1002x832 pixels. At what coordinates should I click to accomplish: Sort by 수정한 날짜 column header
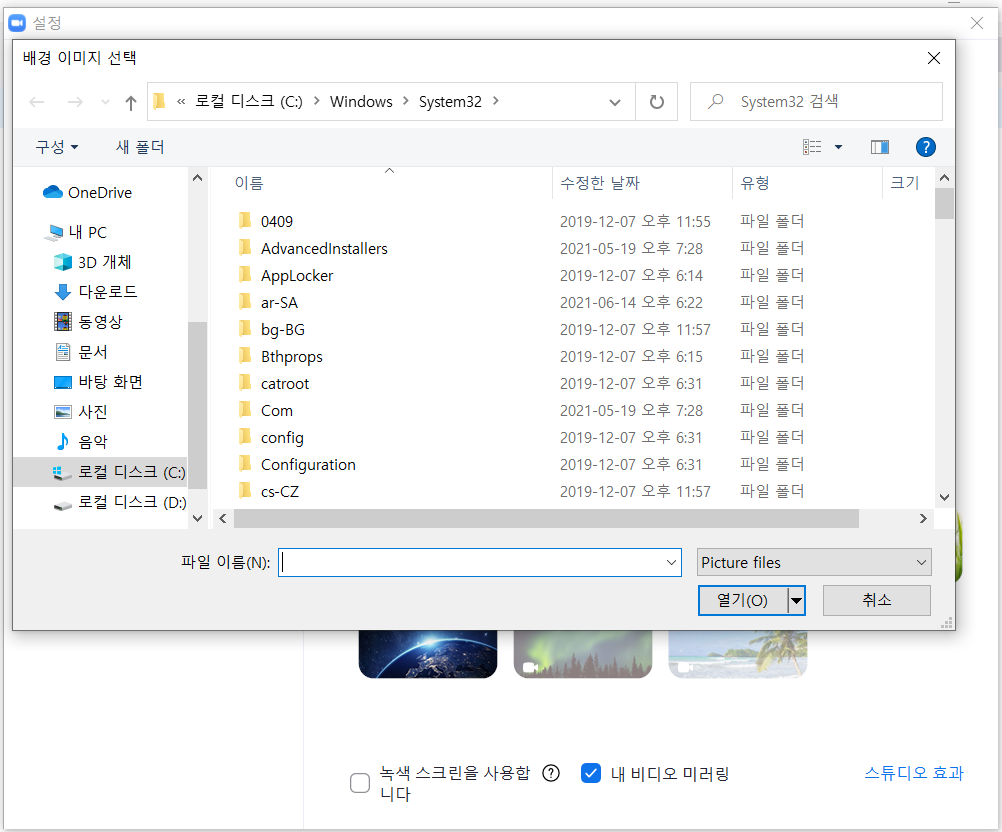coord(599,183)
